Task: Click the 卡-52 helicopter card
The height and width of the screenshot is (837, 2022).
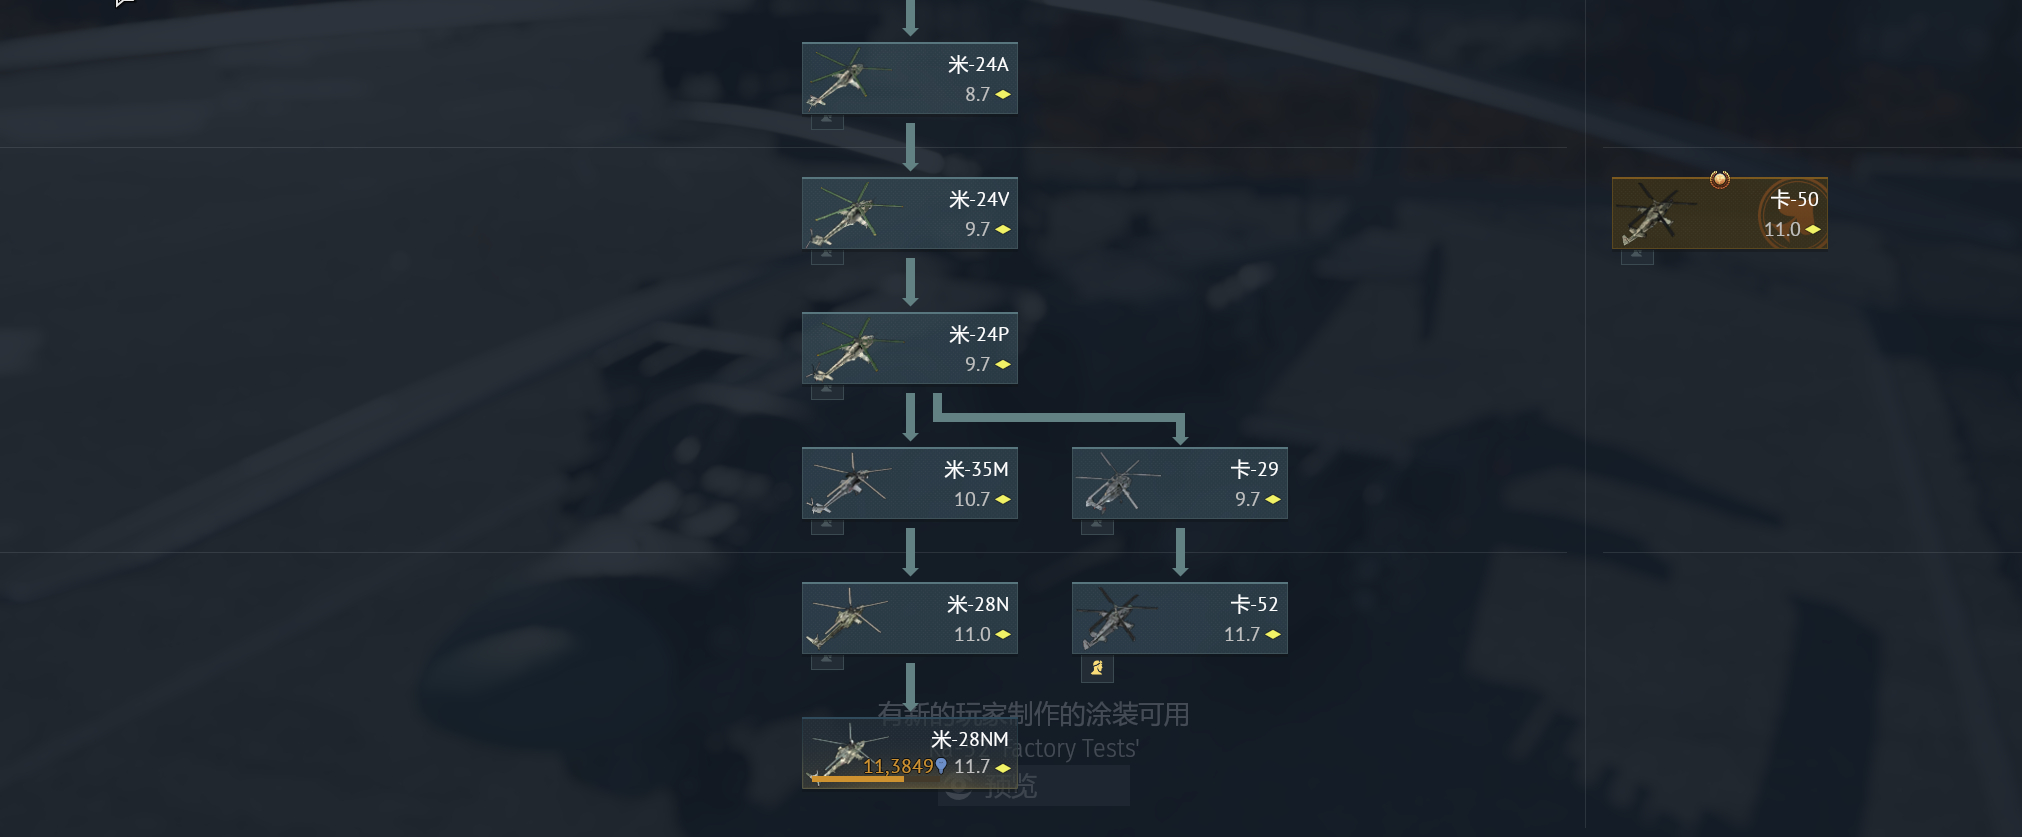Action: tap(1180, 618)
